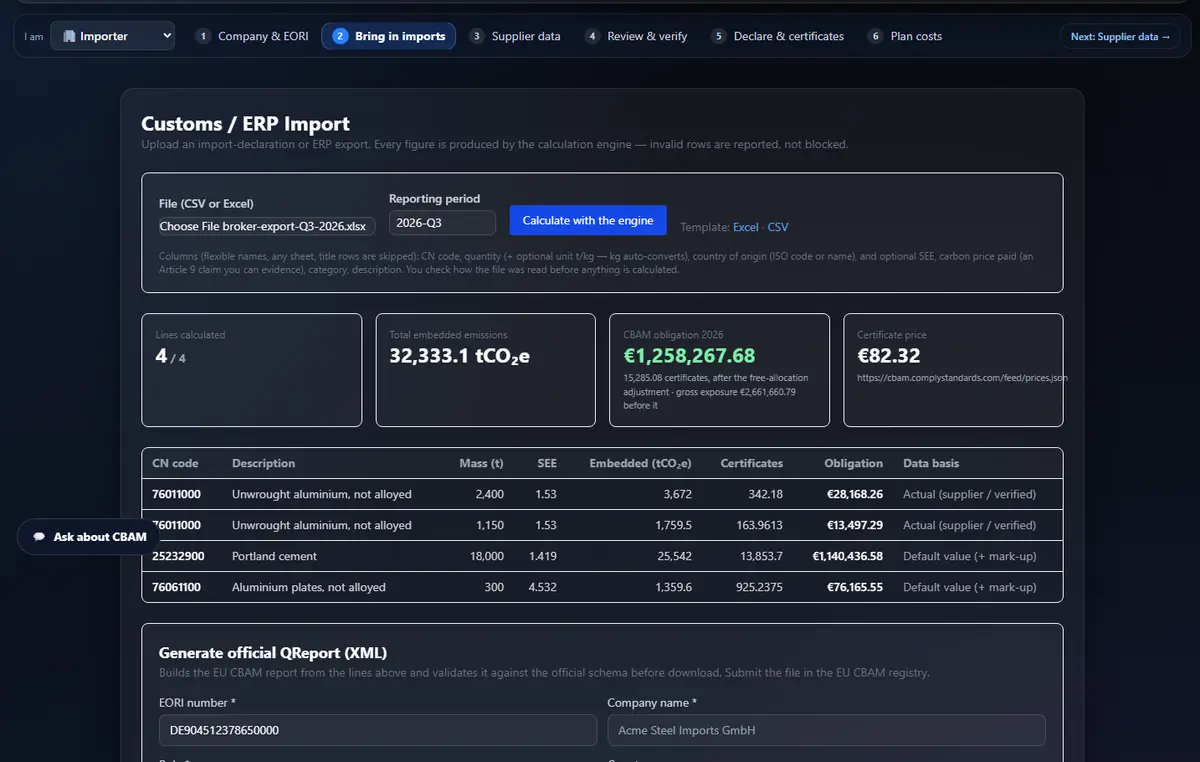This screenshot has width=1200, height=762.
Task: Open step 3 Supplier data
Action: pos(515,36)
